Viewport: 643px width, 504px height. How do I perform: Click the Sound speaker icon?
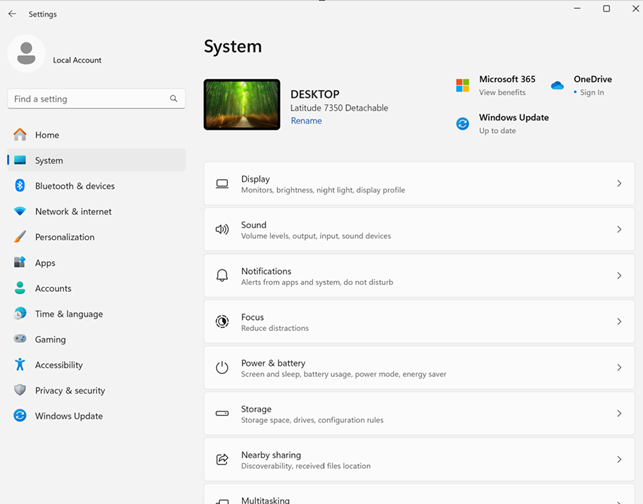[222, 229]
